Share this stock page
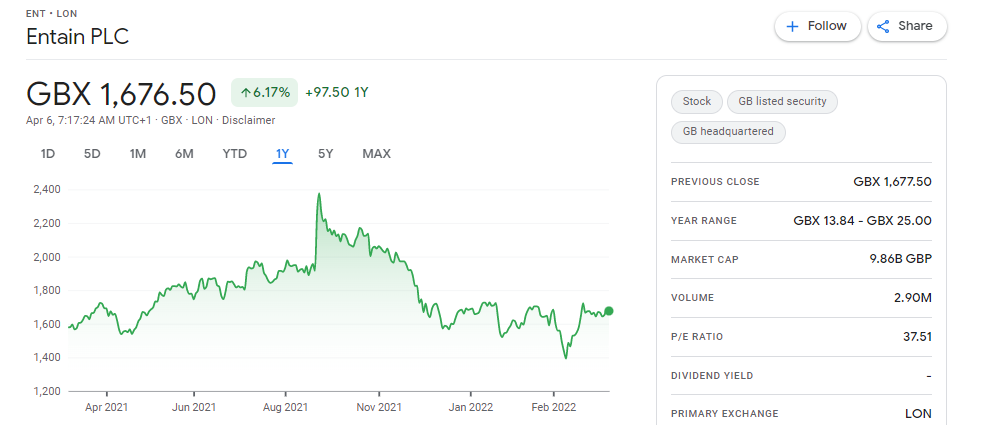The image size is (990, 425). [x=907, y=27]
